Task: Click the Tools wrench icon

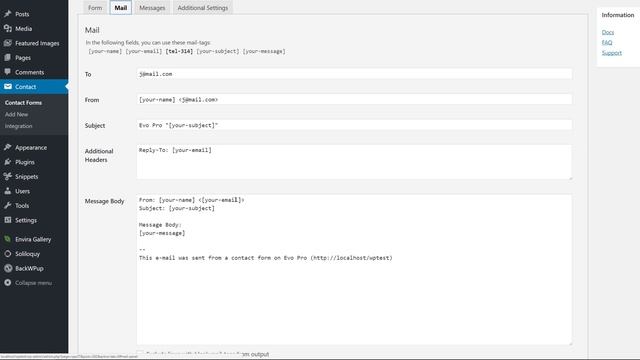Action: point(8,205)
